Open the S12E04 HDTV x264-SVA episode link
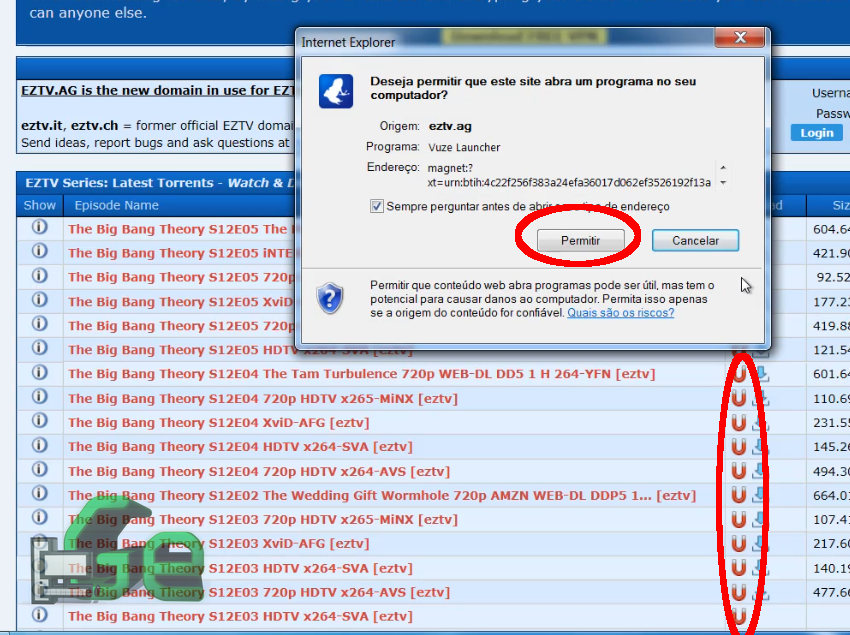This screenshot has width=850, height=635. [240, 447]
